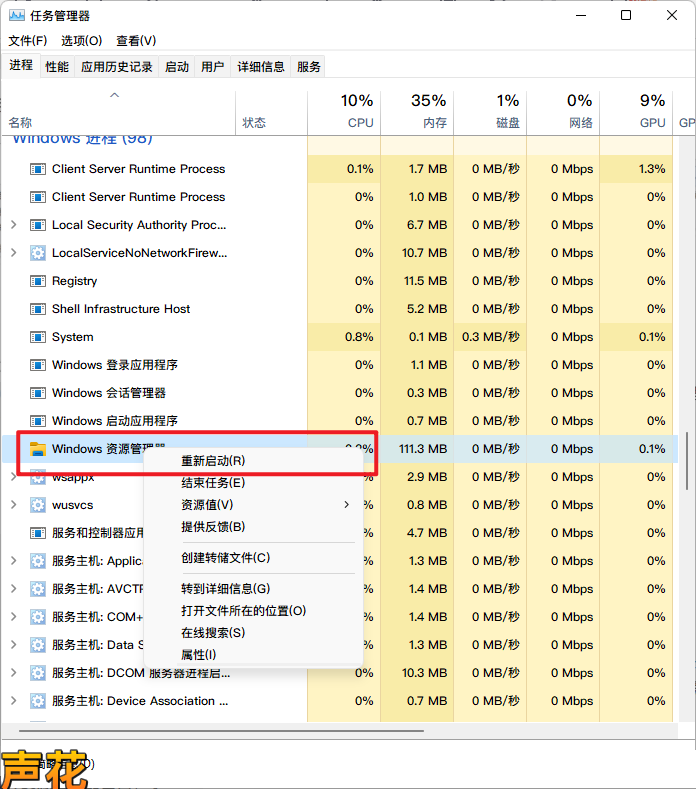
Task: Sort by the 网络 column header
Action: pyautogui.click(x=563, y=113)
